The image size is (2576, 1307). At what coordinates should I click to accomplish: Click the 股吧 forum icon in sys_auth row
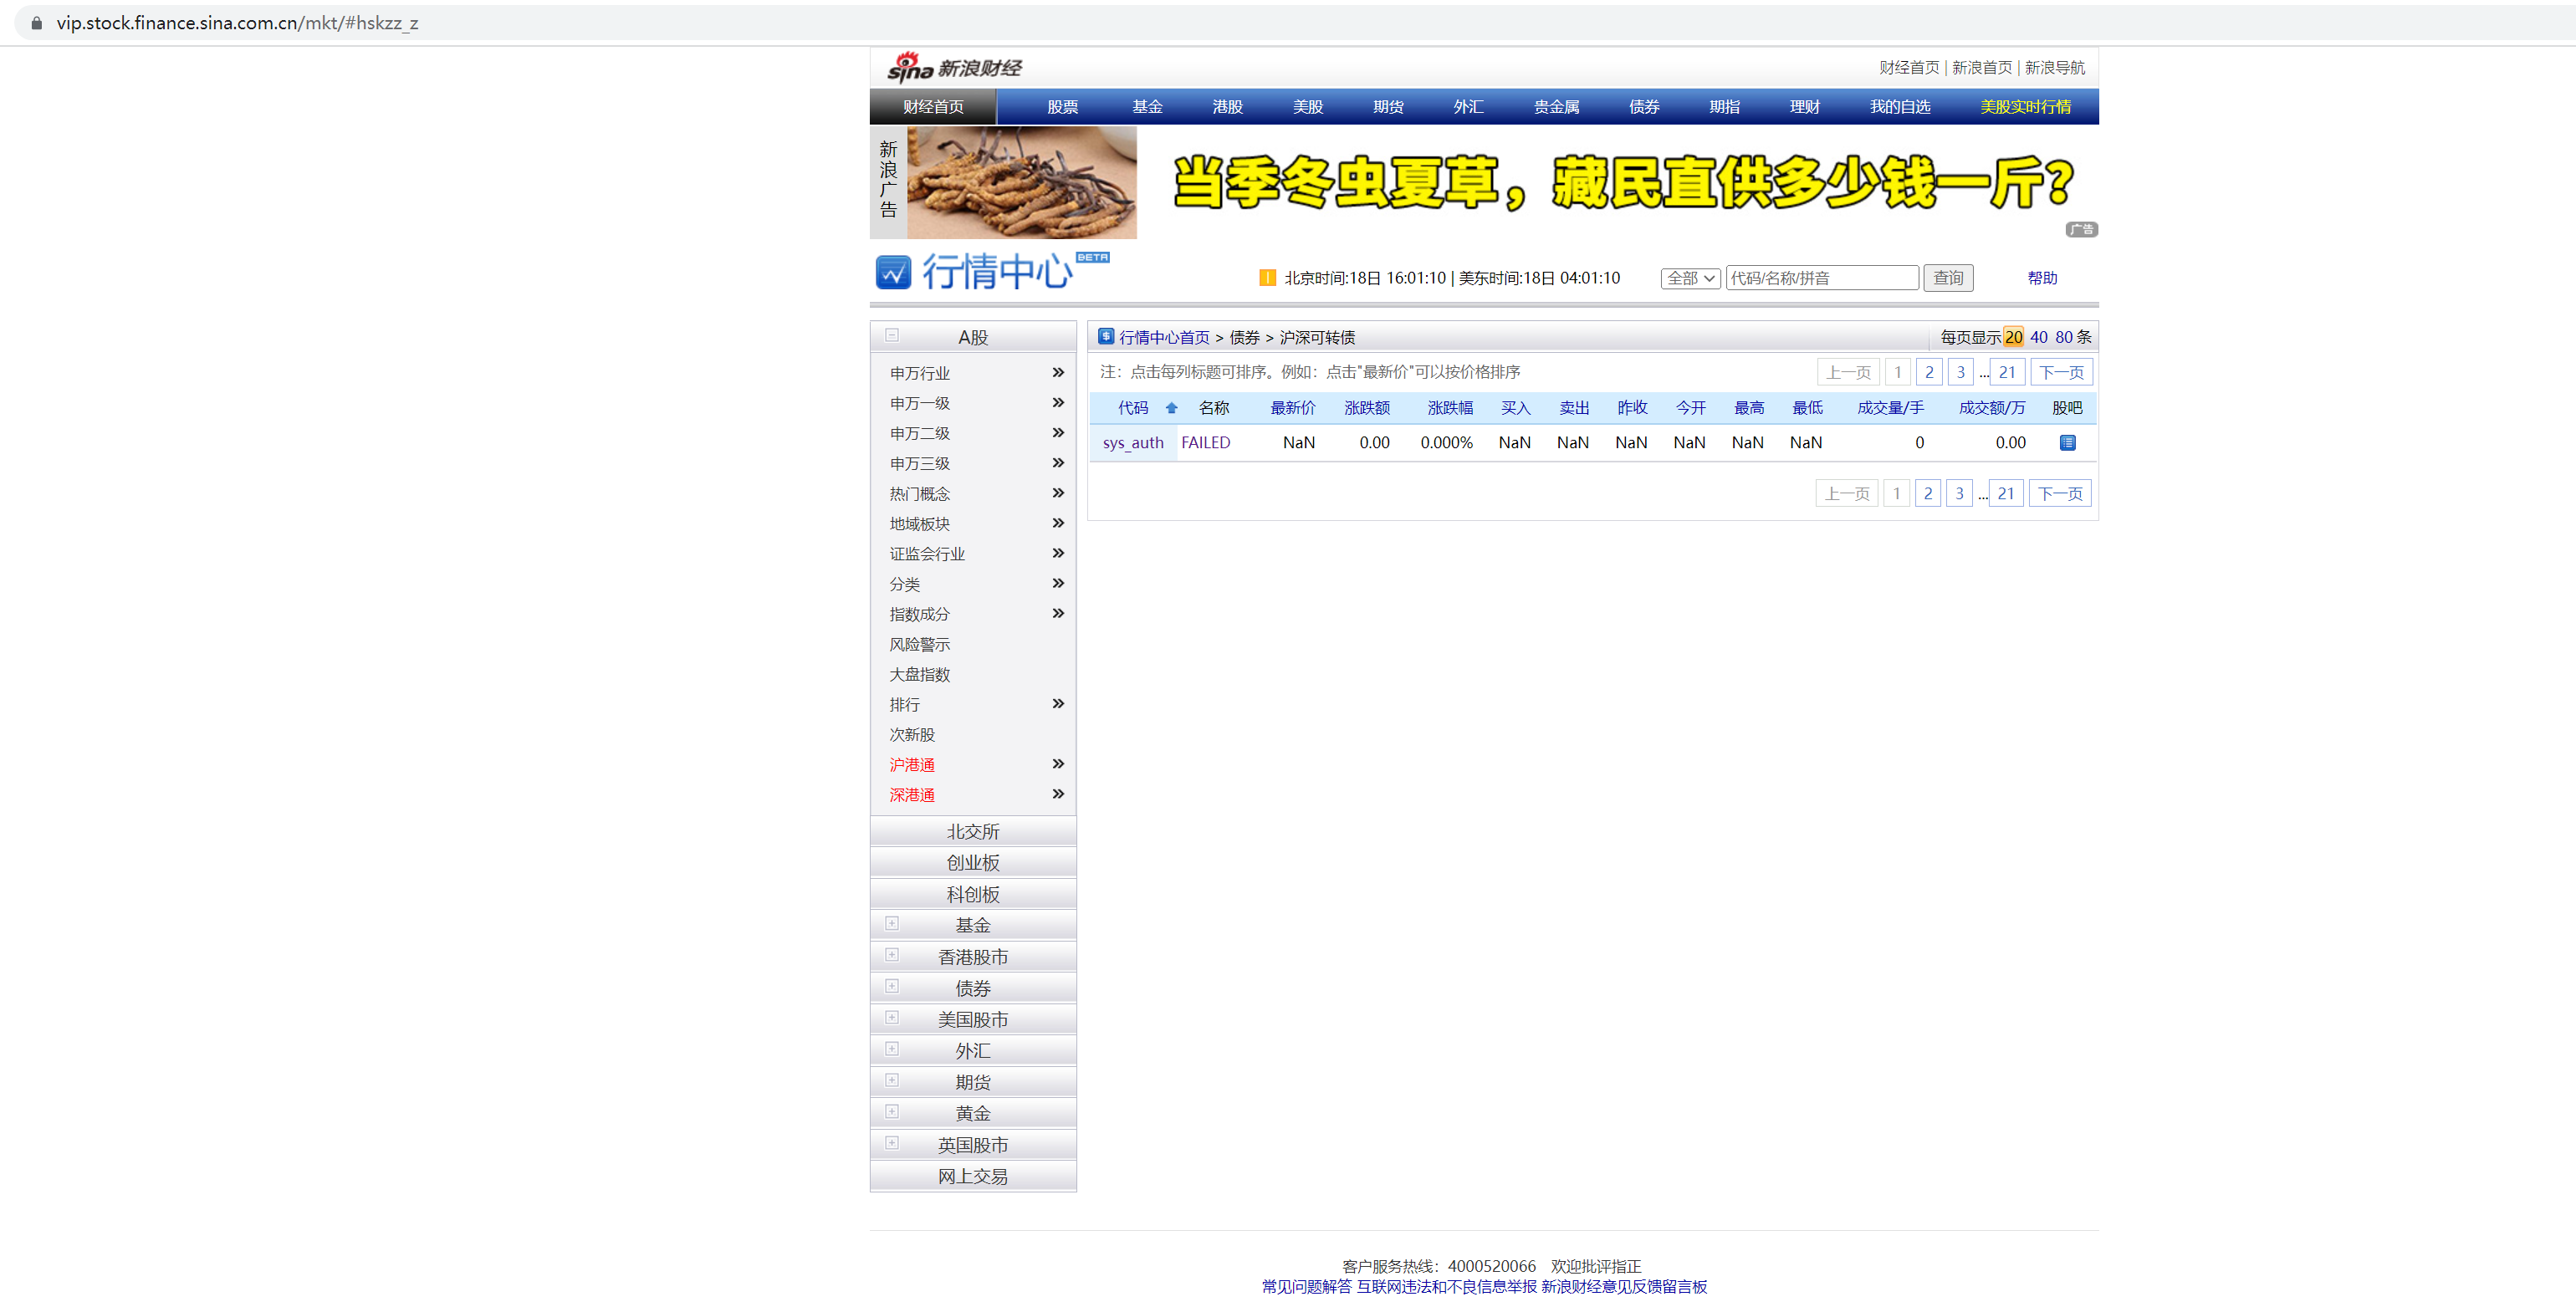tap(2067, 442)
